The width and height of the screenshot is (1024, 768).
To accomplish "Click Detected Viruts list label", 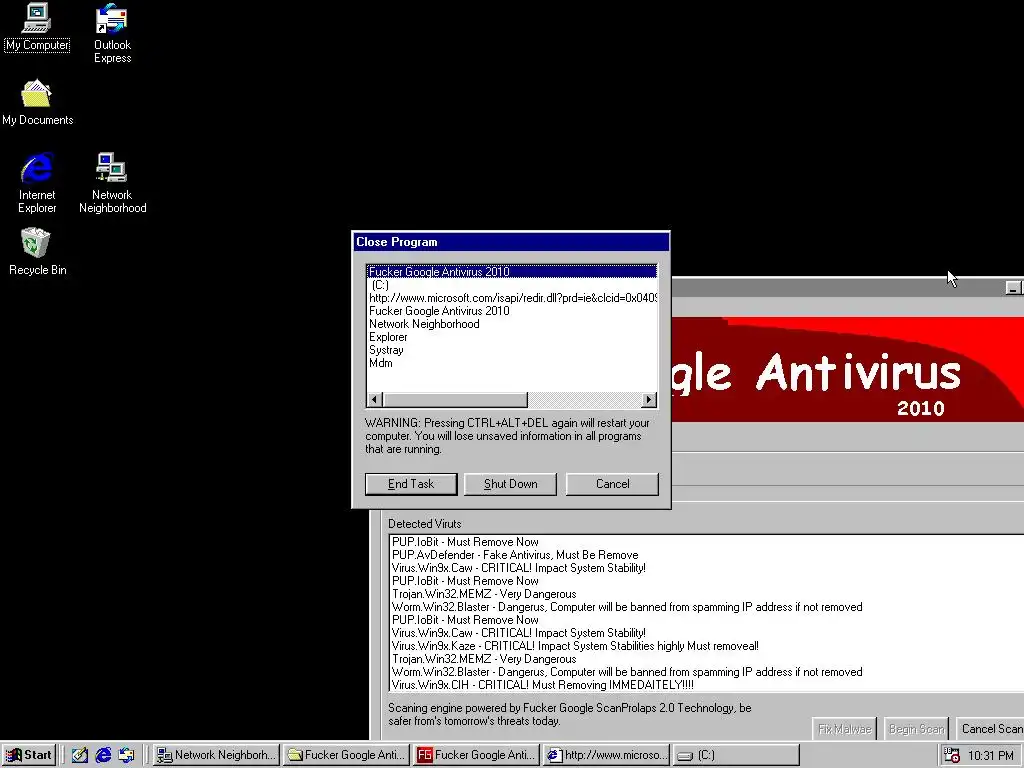I will [424, 524].
